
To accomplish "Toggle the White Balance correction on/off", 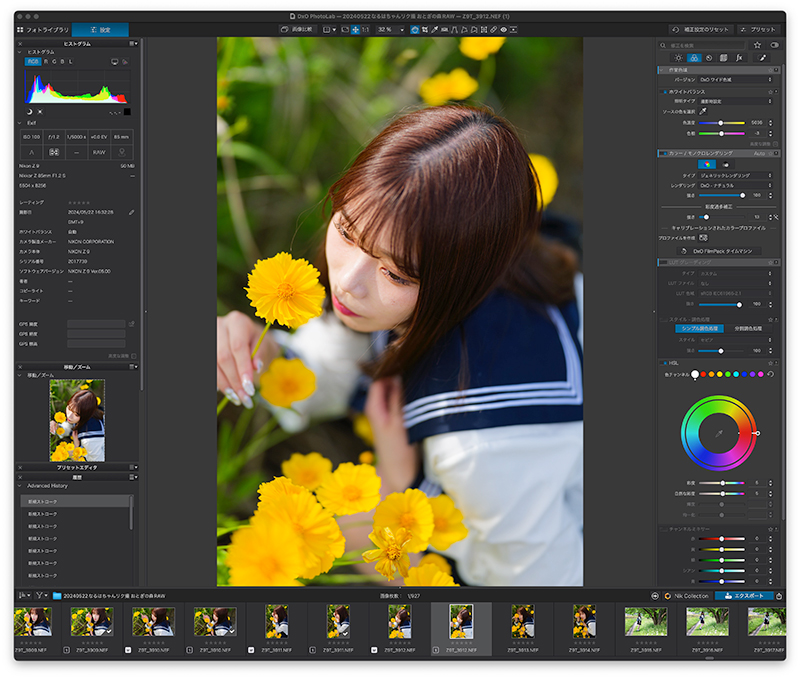I will tap(664, 92).
